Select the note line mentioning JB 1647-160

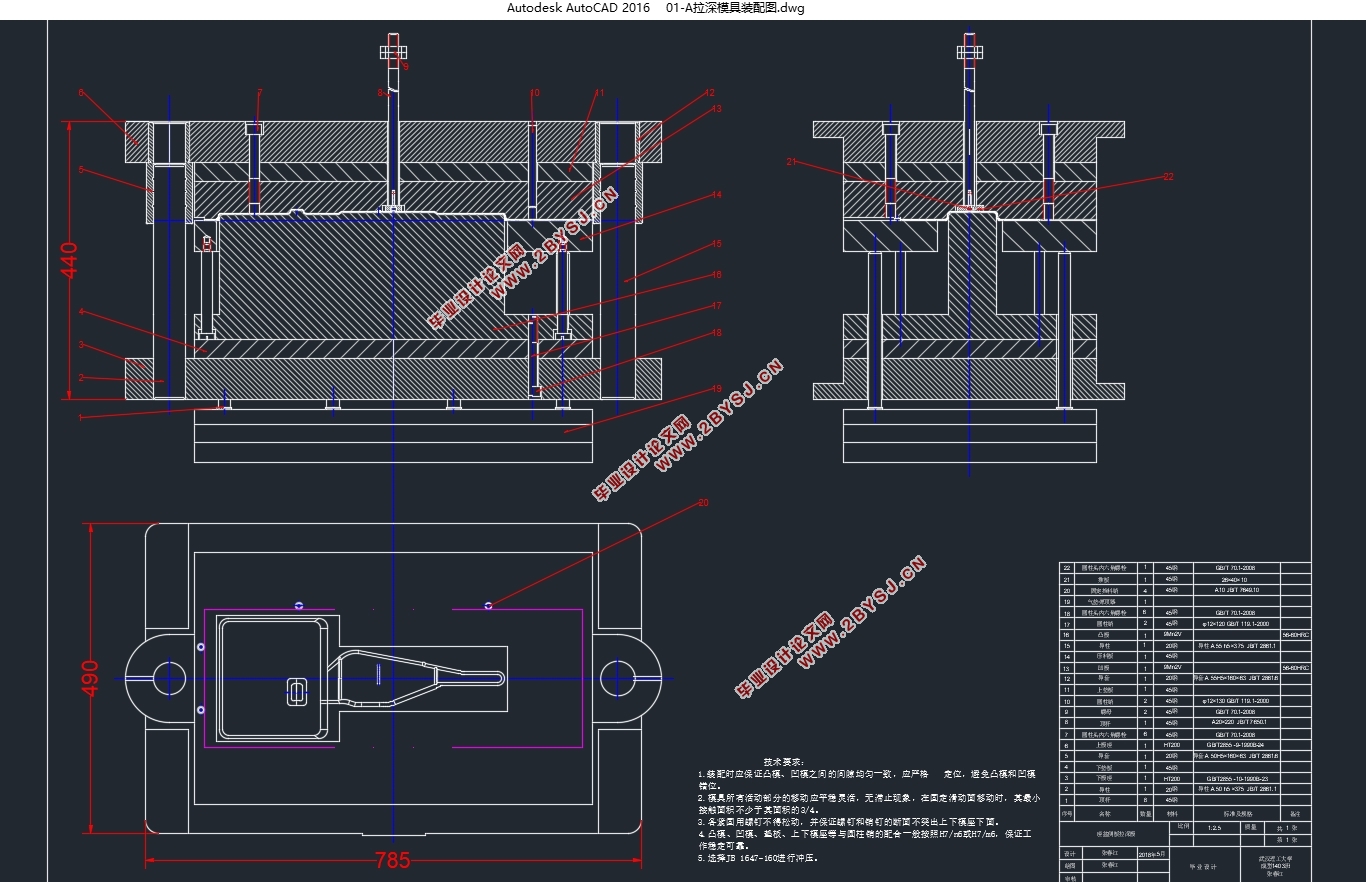758,858
